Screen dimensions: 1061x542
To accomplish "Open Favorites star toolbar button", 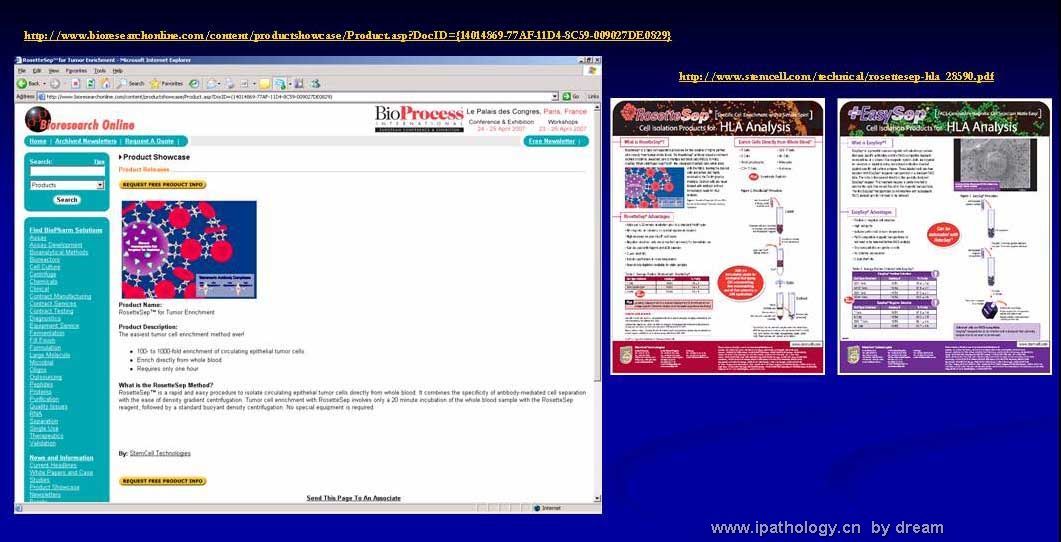I will click(167, 84).
